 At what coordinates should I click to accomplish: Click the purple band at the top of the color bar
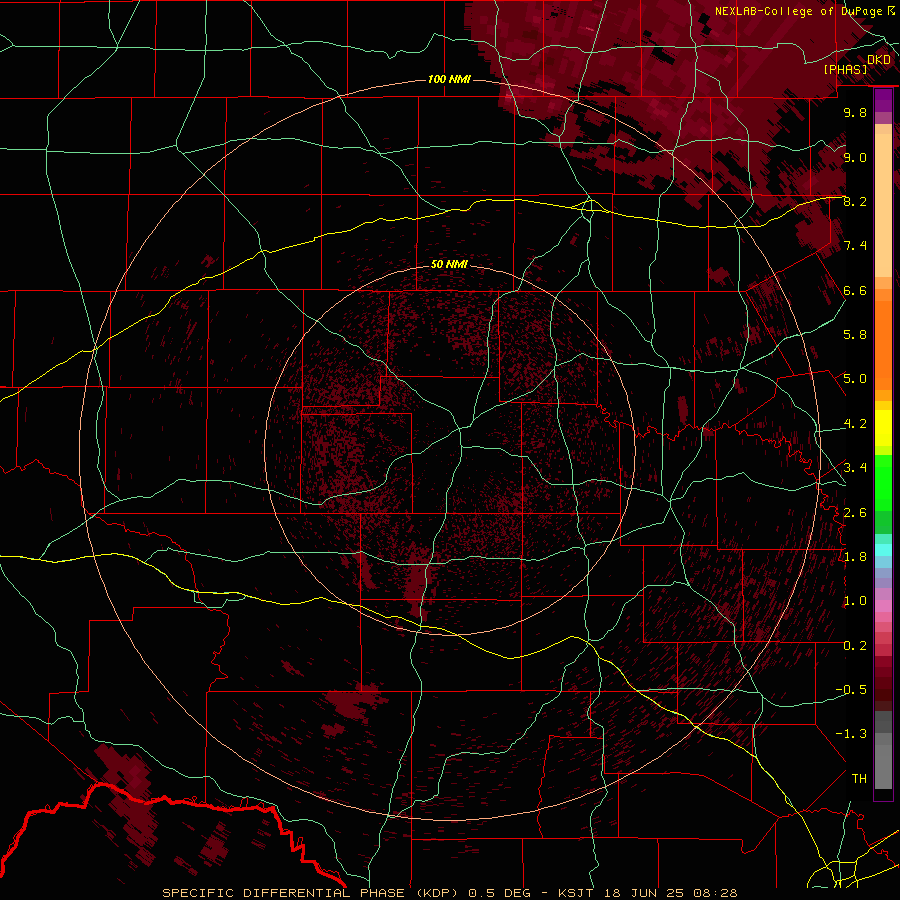tap(883, 101)
